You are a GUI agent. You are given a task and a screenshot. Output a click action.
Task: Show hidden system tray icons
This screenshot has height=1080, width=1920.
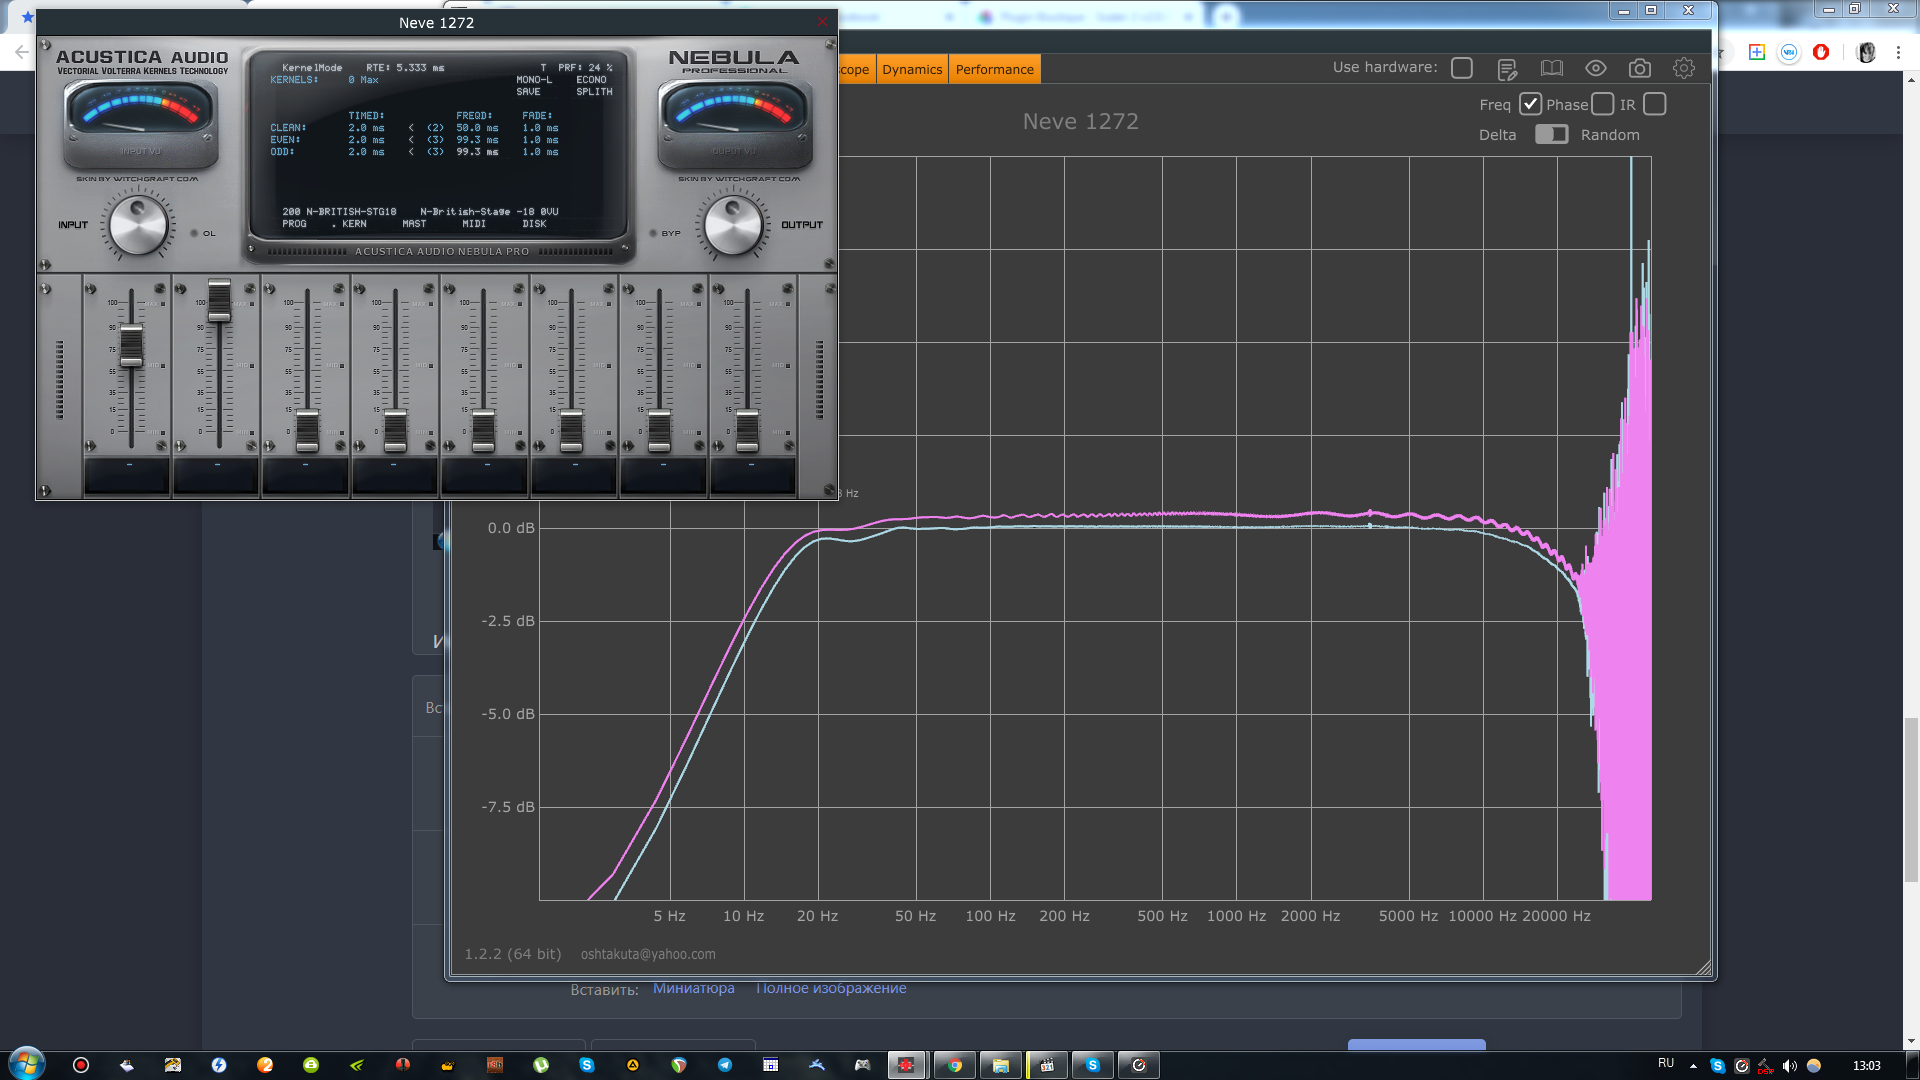point(1693,1066)
